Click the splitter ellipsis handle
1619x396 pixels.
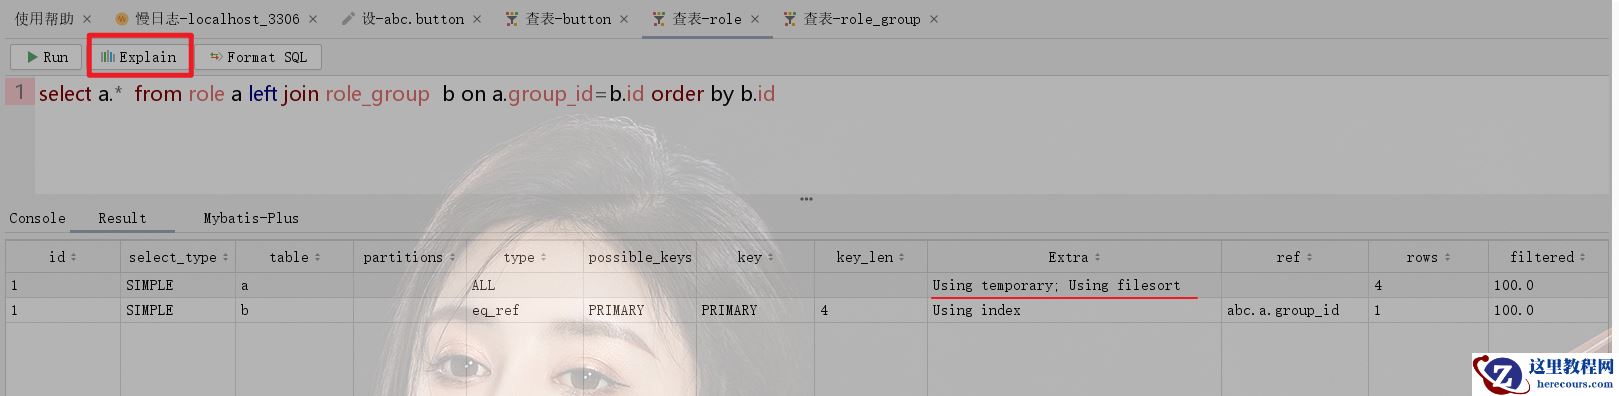click(806, 199)
